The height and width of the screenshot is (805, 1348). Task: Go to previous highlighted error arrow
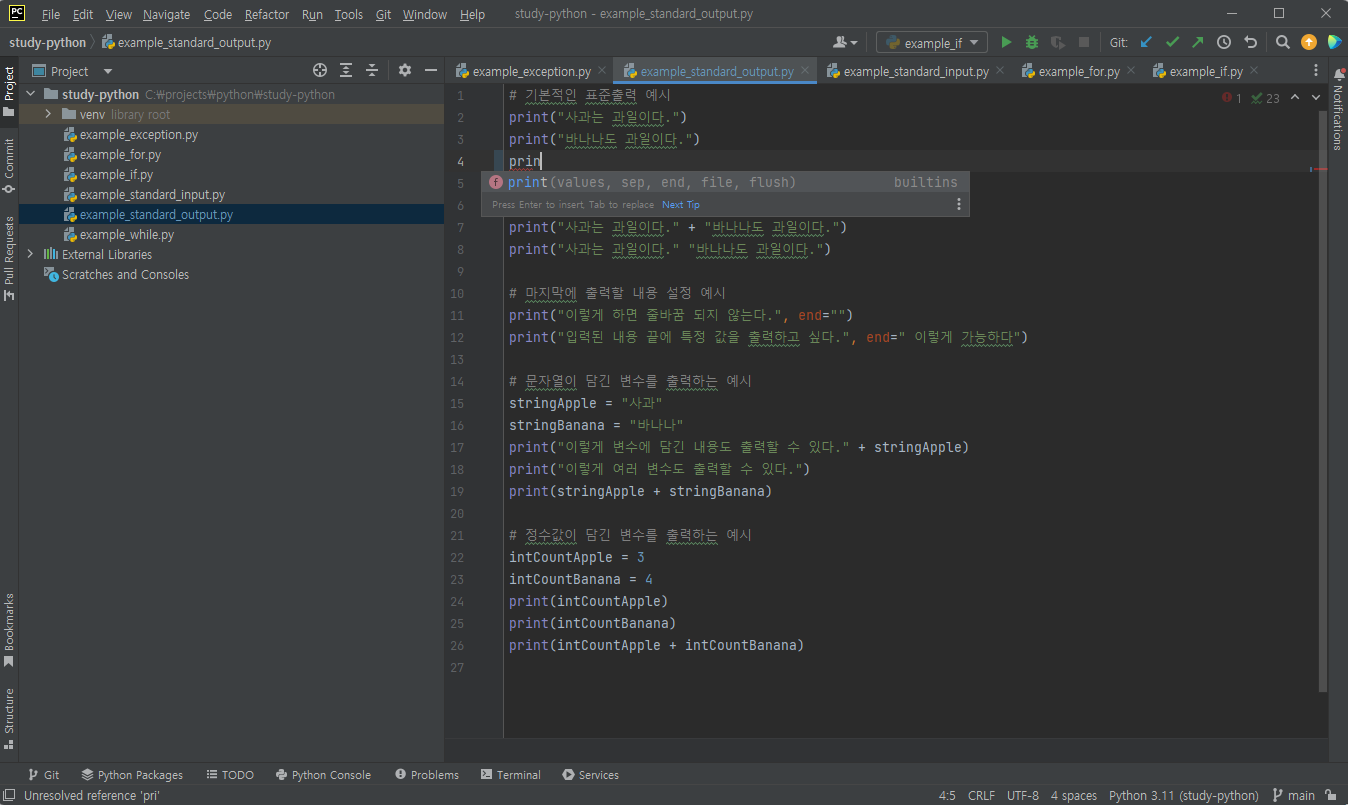1295,98
